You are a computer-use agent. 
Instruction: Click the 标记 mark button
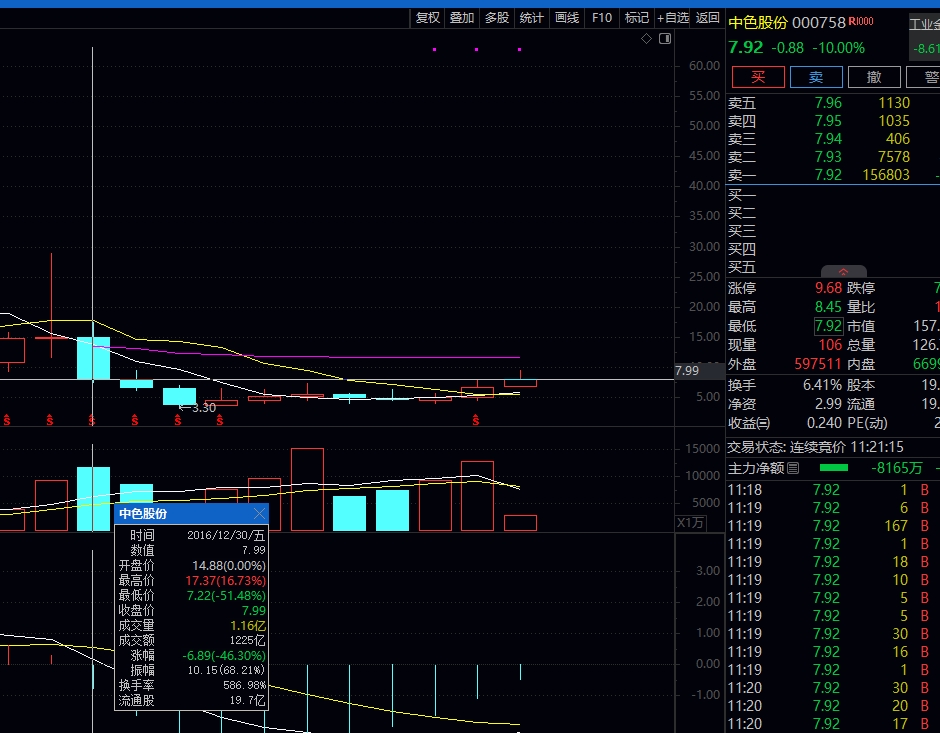coord(637,18)
